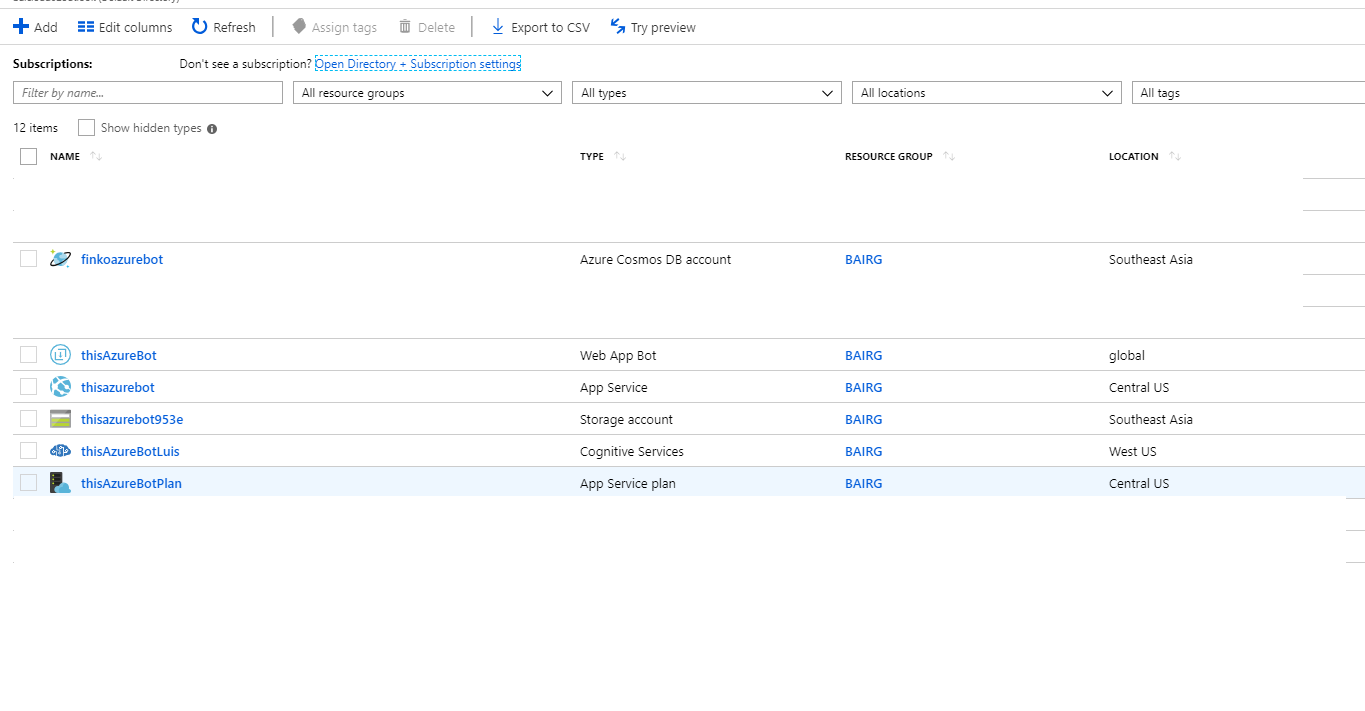The width and height of the screenshot is (1365, 711).
Task: Click the storage account icon beside thisazurebot953e
Action: [x=60, y=419]
